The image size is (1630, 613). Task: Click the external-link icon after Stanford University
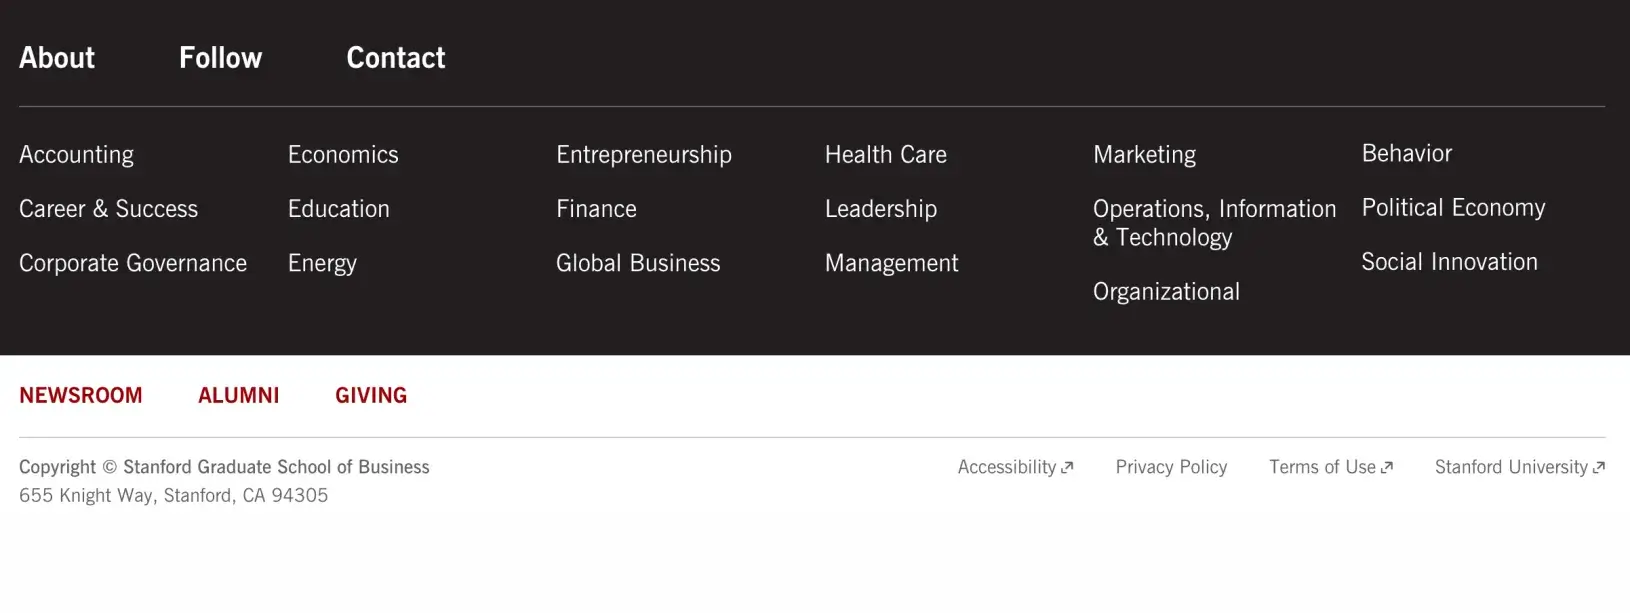pos(1599,468)
